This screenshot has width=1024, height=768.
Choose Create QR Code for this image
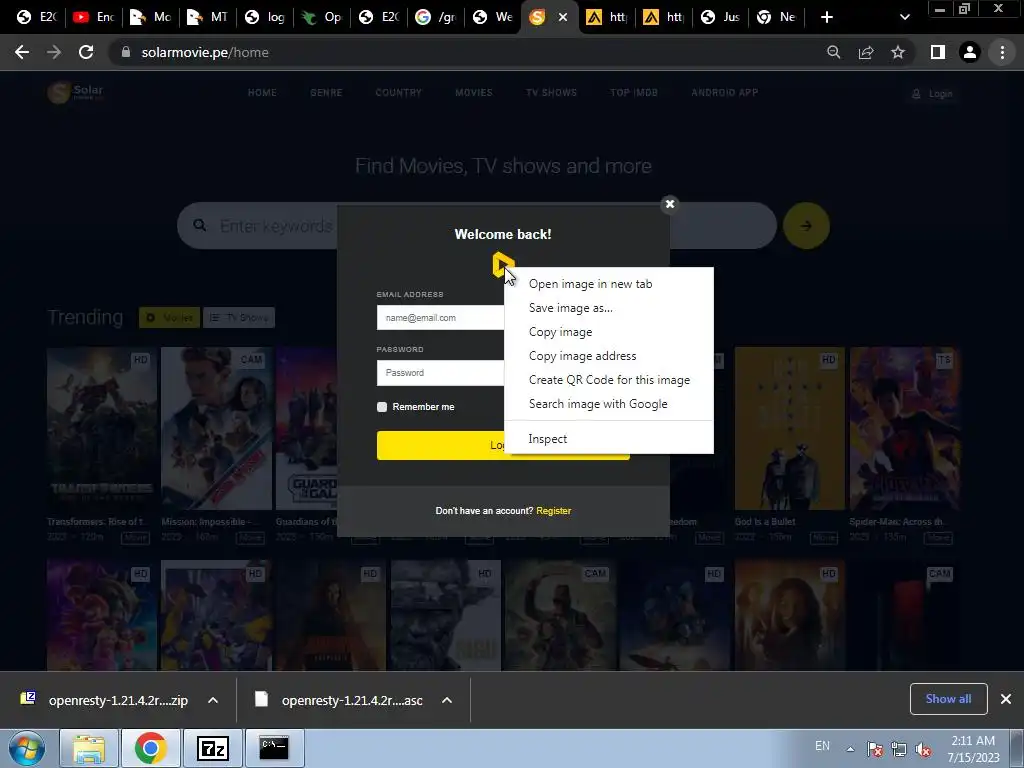coord(609,380)
